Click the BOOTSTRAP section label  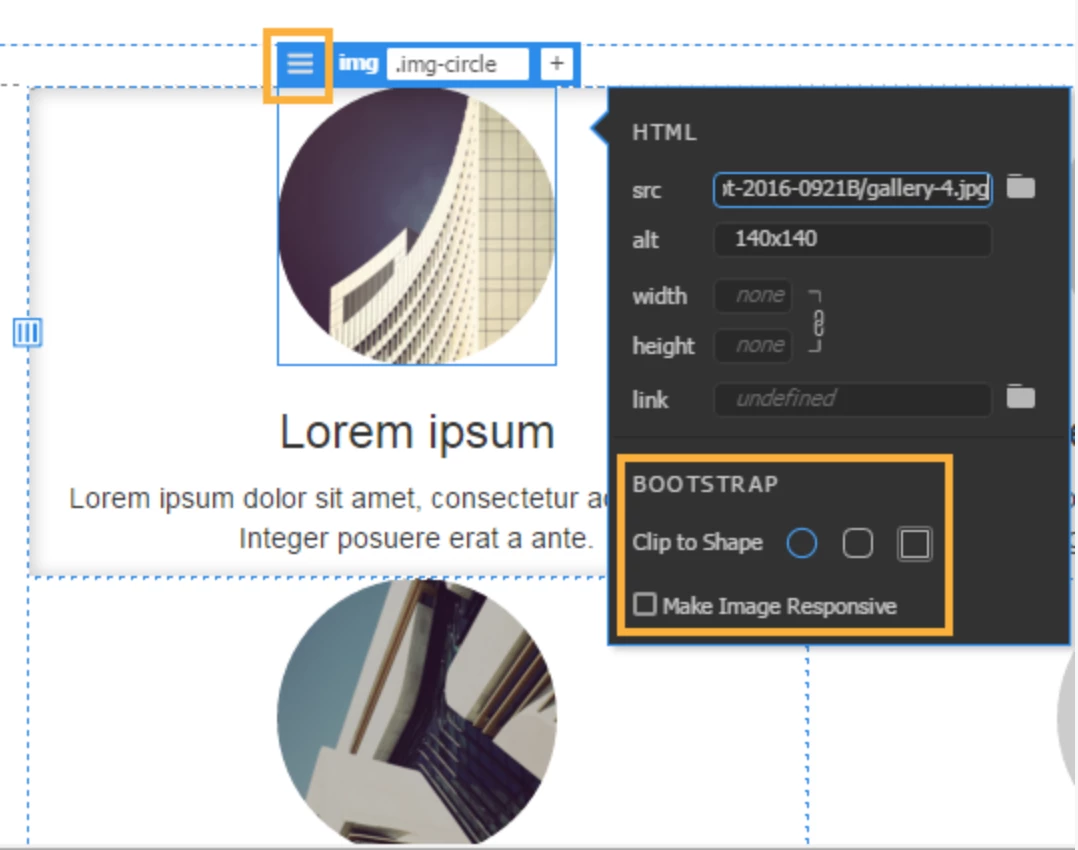coord(705,484)
